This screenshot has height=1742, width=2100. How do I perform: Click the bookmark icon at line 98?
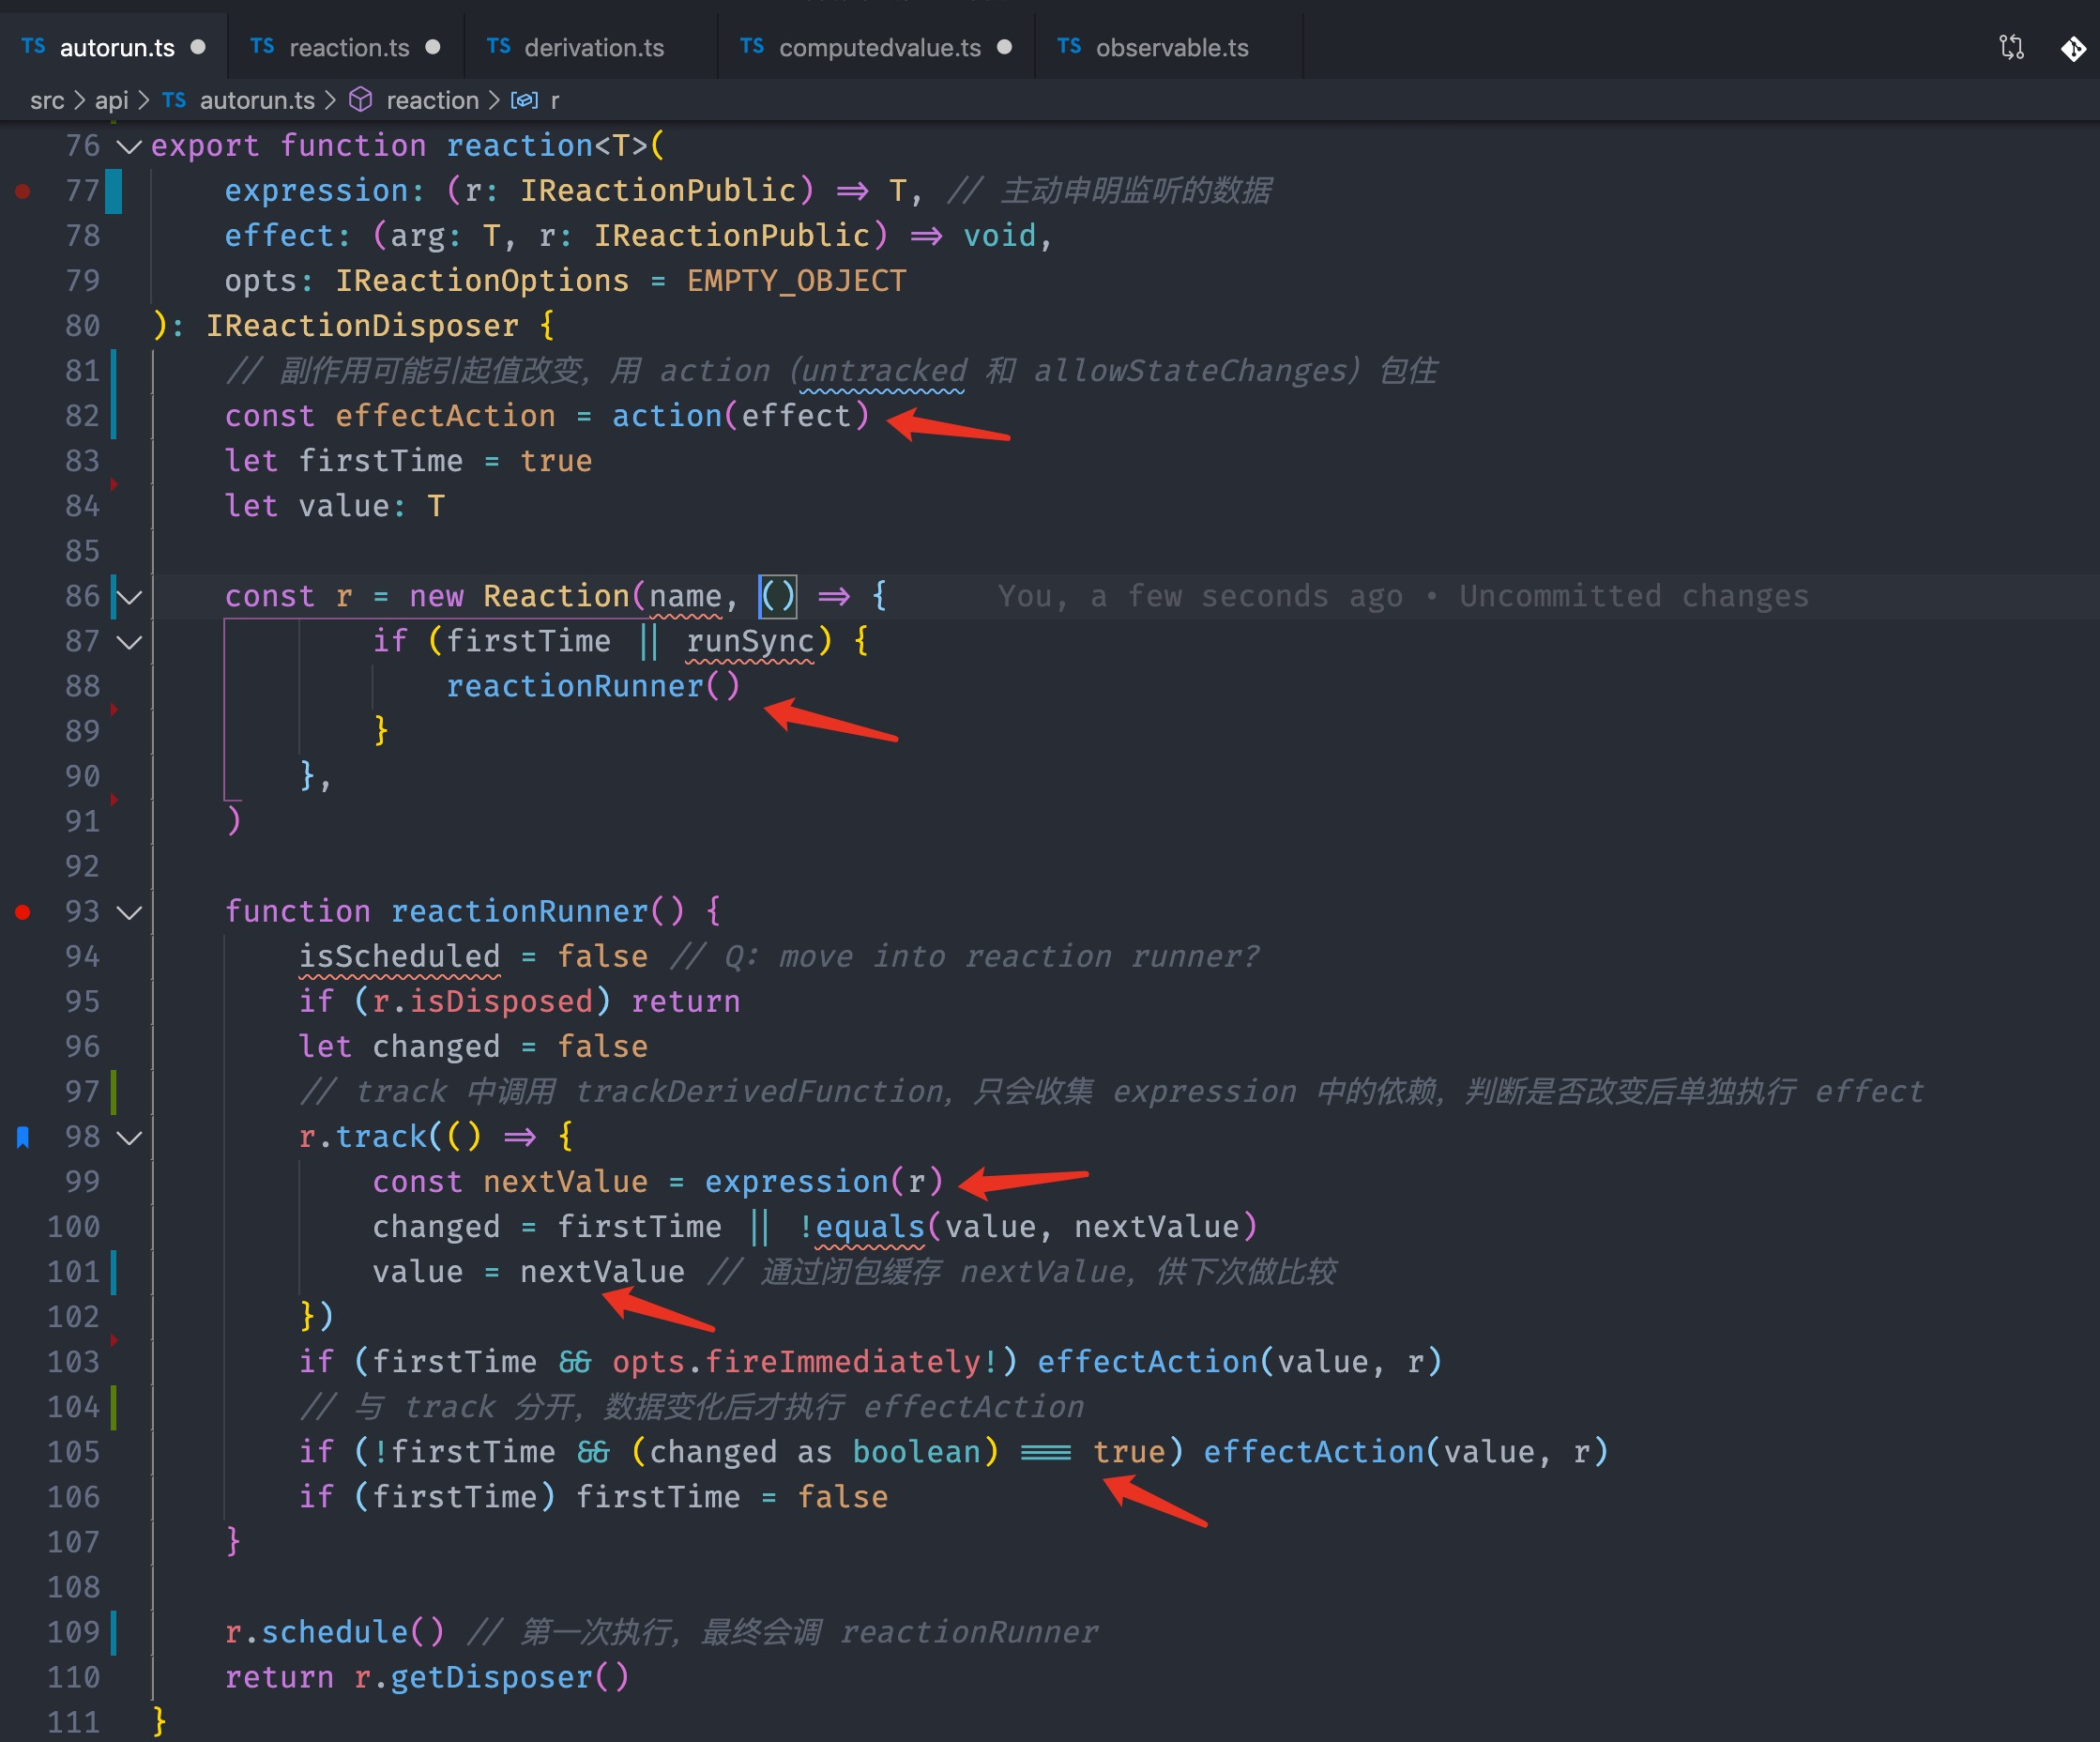[x=23, y=1137]
